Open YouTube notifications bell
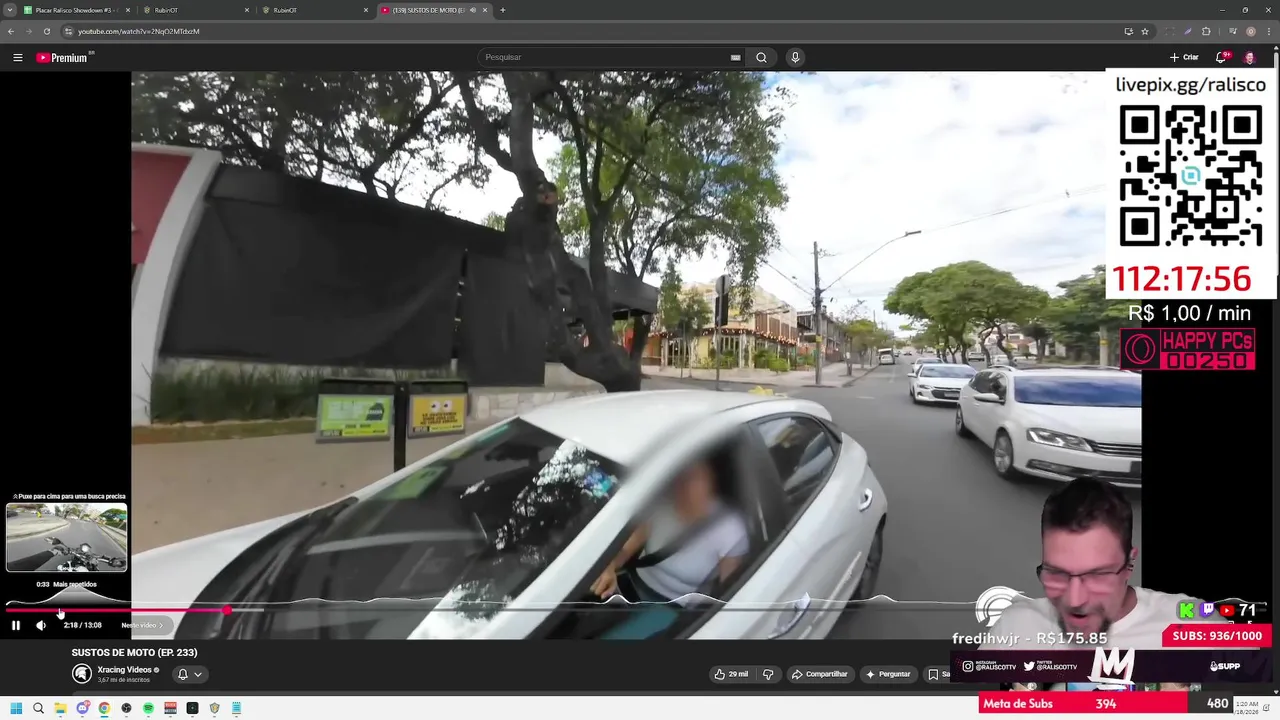The width and height of the screenshot is (1280, 720). [1221, 57]
